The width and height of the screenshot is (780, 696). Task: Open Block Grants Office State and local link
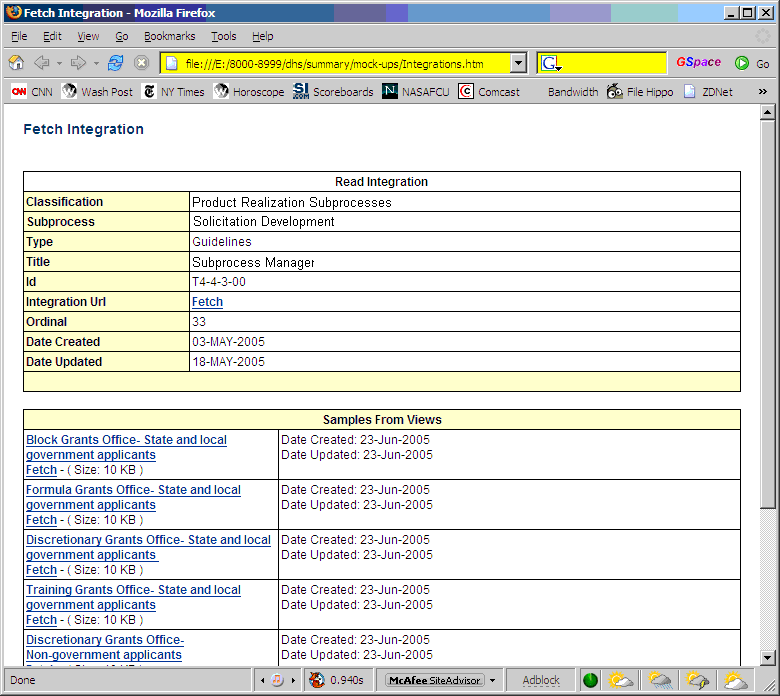(126, 447)
